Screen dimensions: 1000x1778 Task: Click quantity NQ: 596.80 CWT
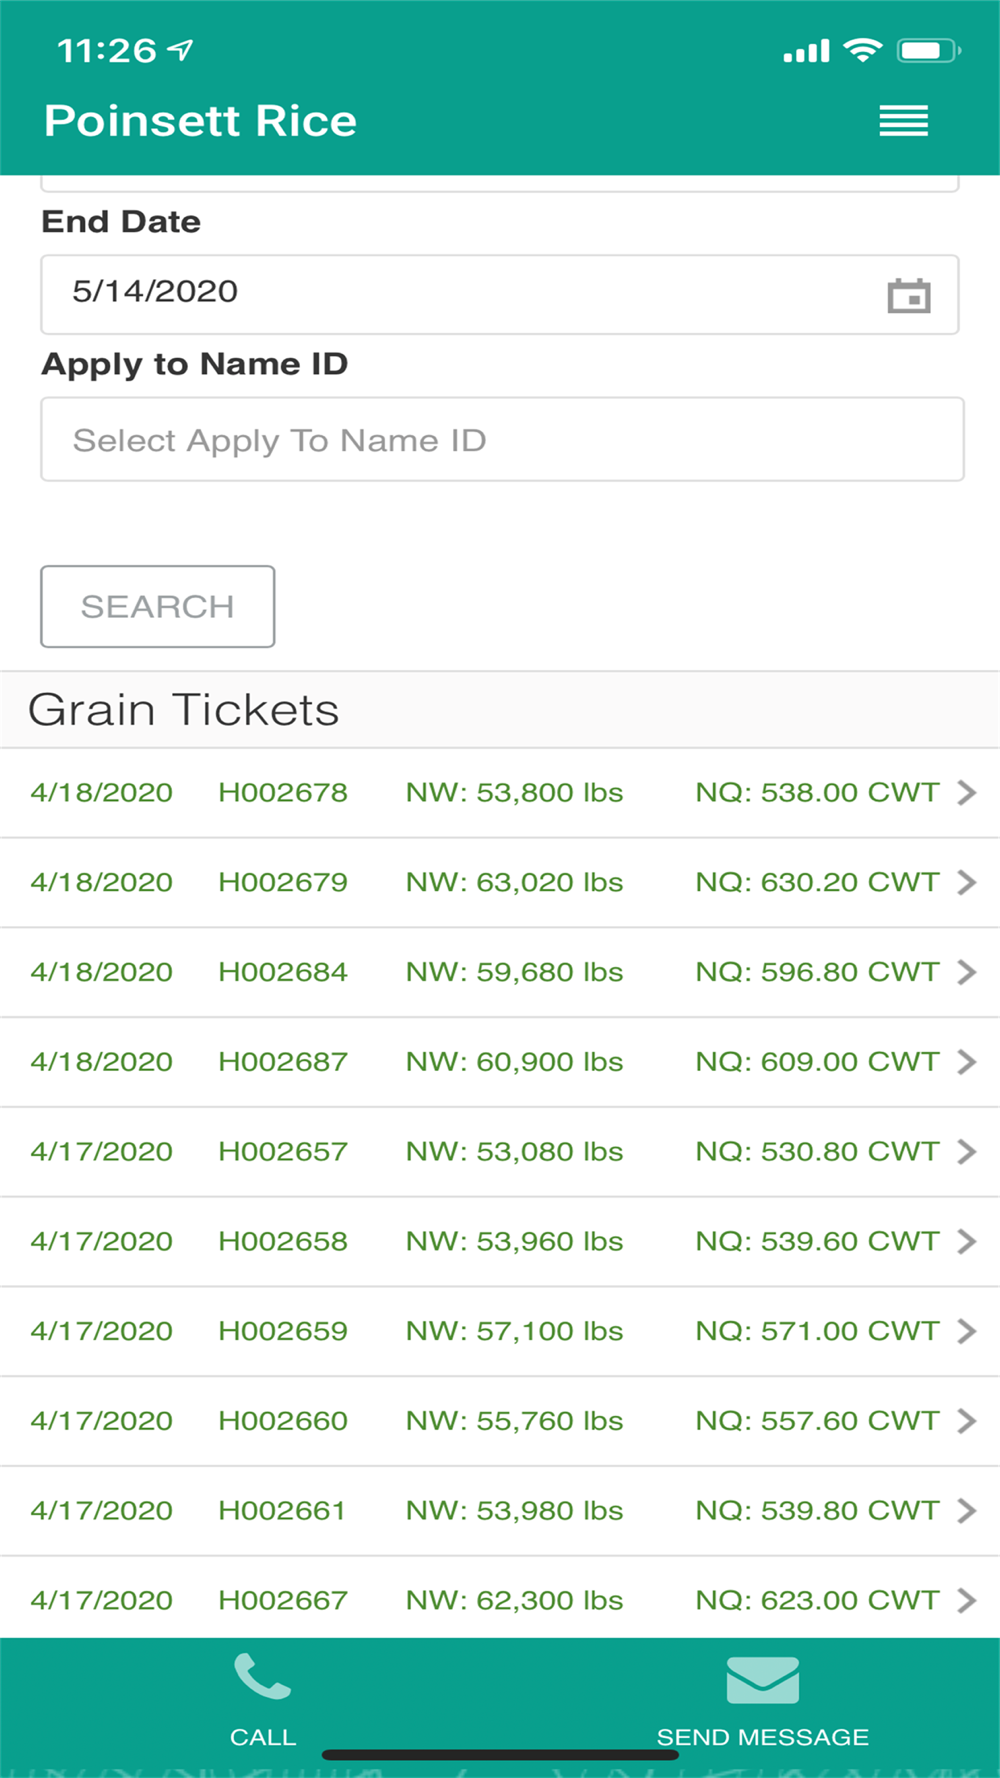click(817, 972)
